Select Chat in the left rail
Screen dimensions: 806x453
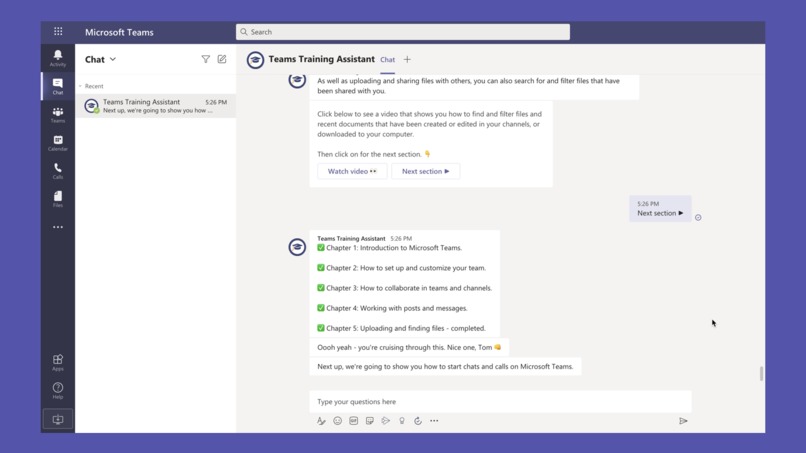(x=58, y=86)
